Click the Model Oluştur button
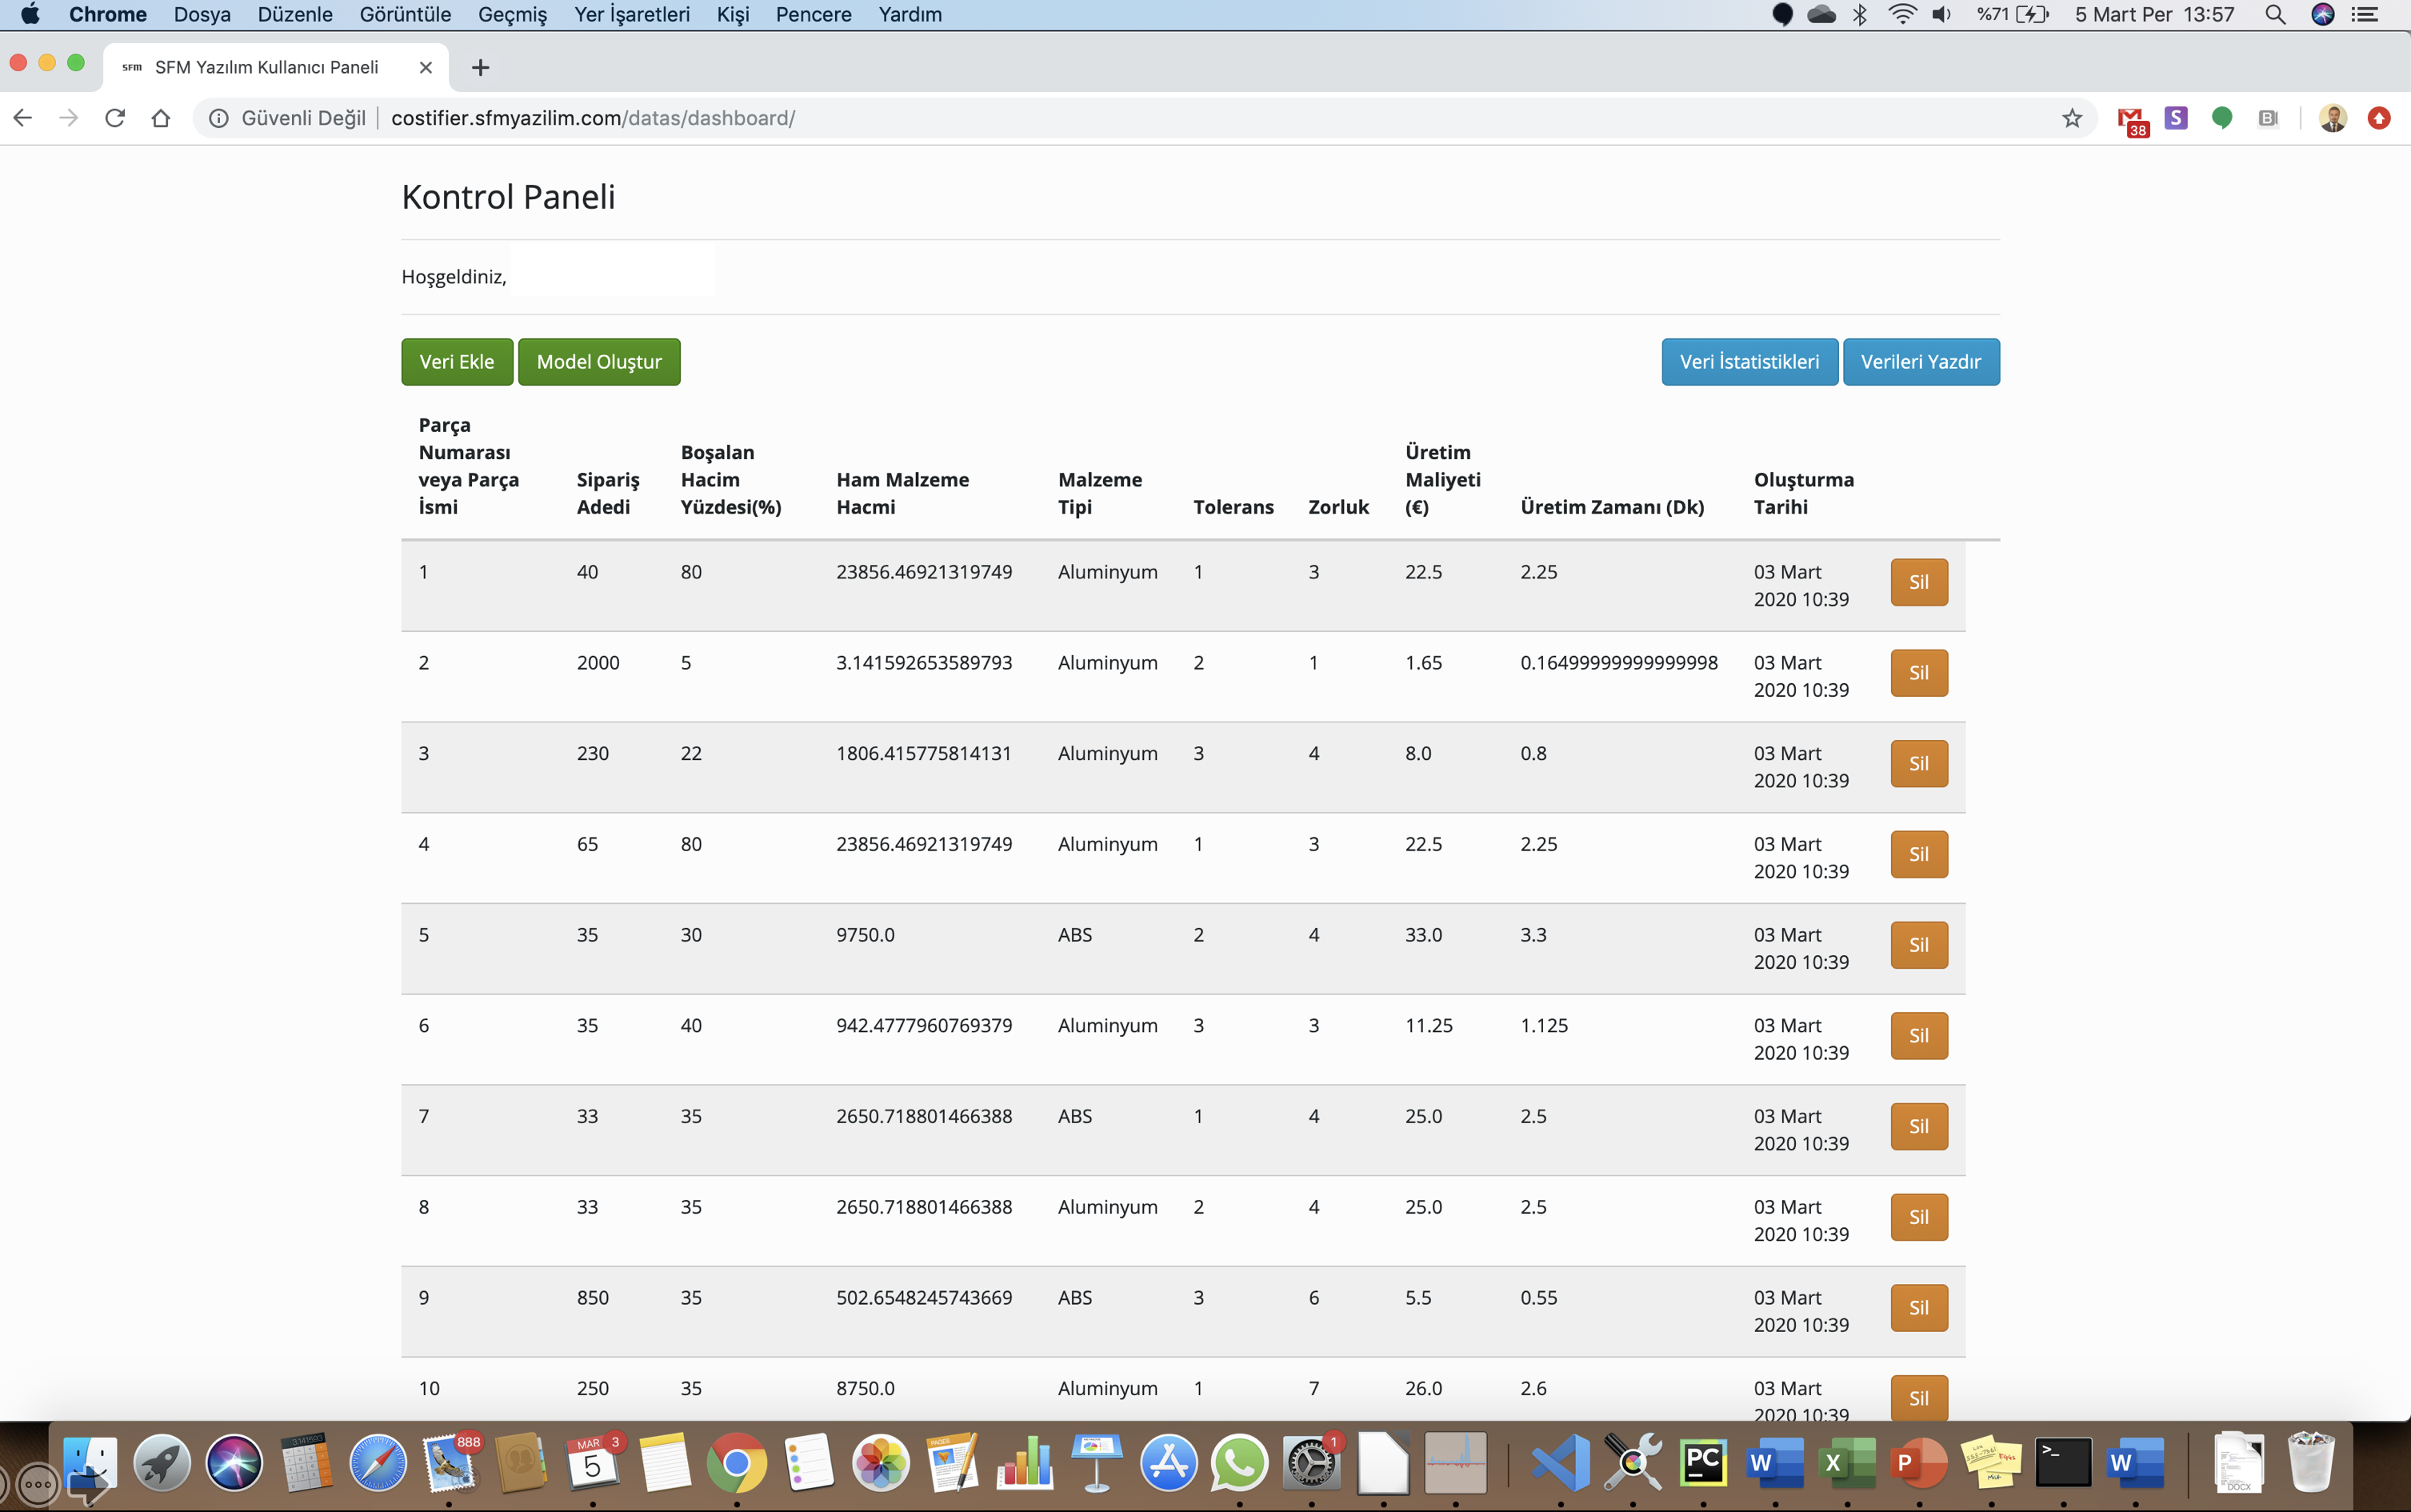This screenshot has width=2411, height=1512. pyautogui.click(x=599, y=362)
